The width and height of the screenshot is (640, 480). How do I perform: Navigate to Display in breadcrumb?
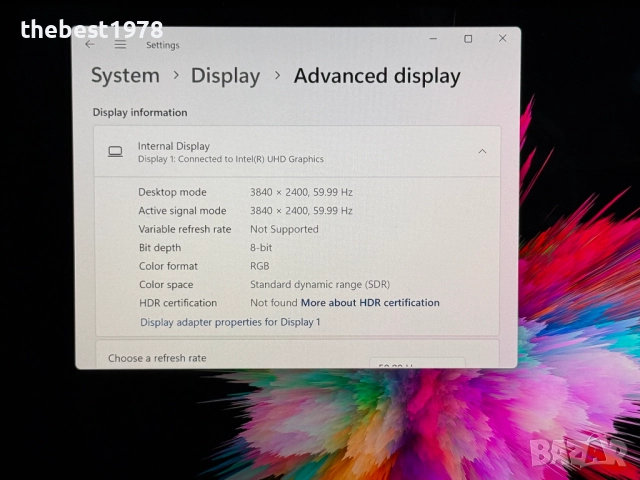click(225, 76)
